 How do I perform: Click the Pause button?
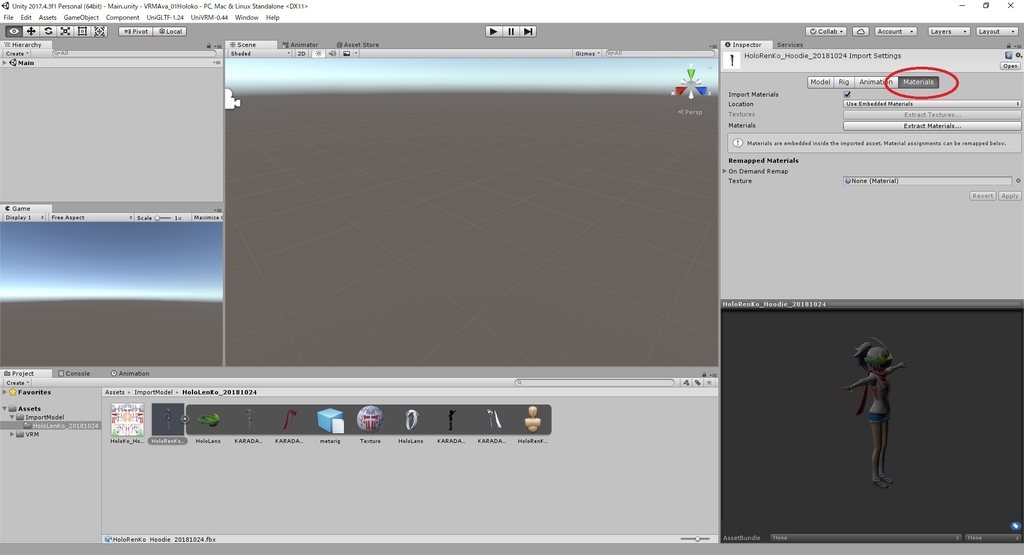511,31
